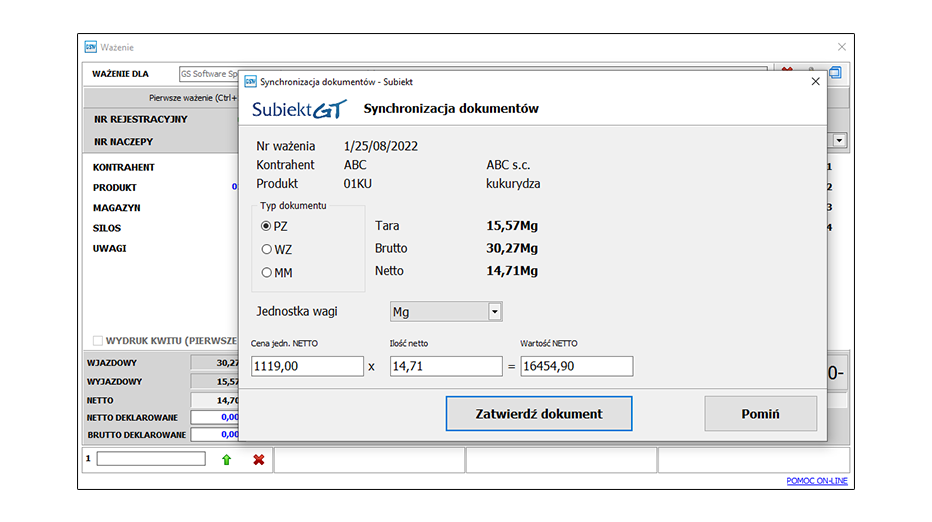932x522 pixels.
Task: Click the Ważenie window title icon
Action: point(91,47)
